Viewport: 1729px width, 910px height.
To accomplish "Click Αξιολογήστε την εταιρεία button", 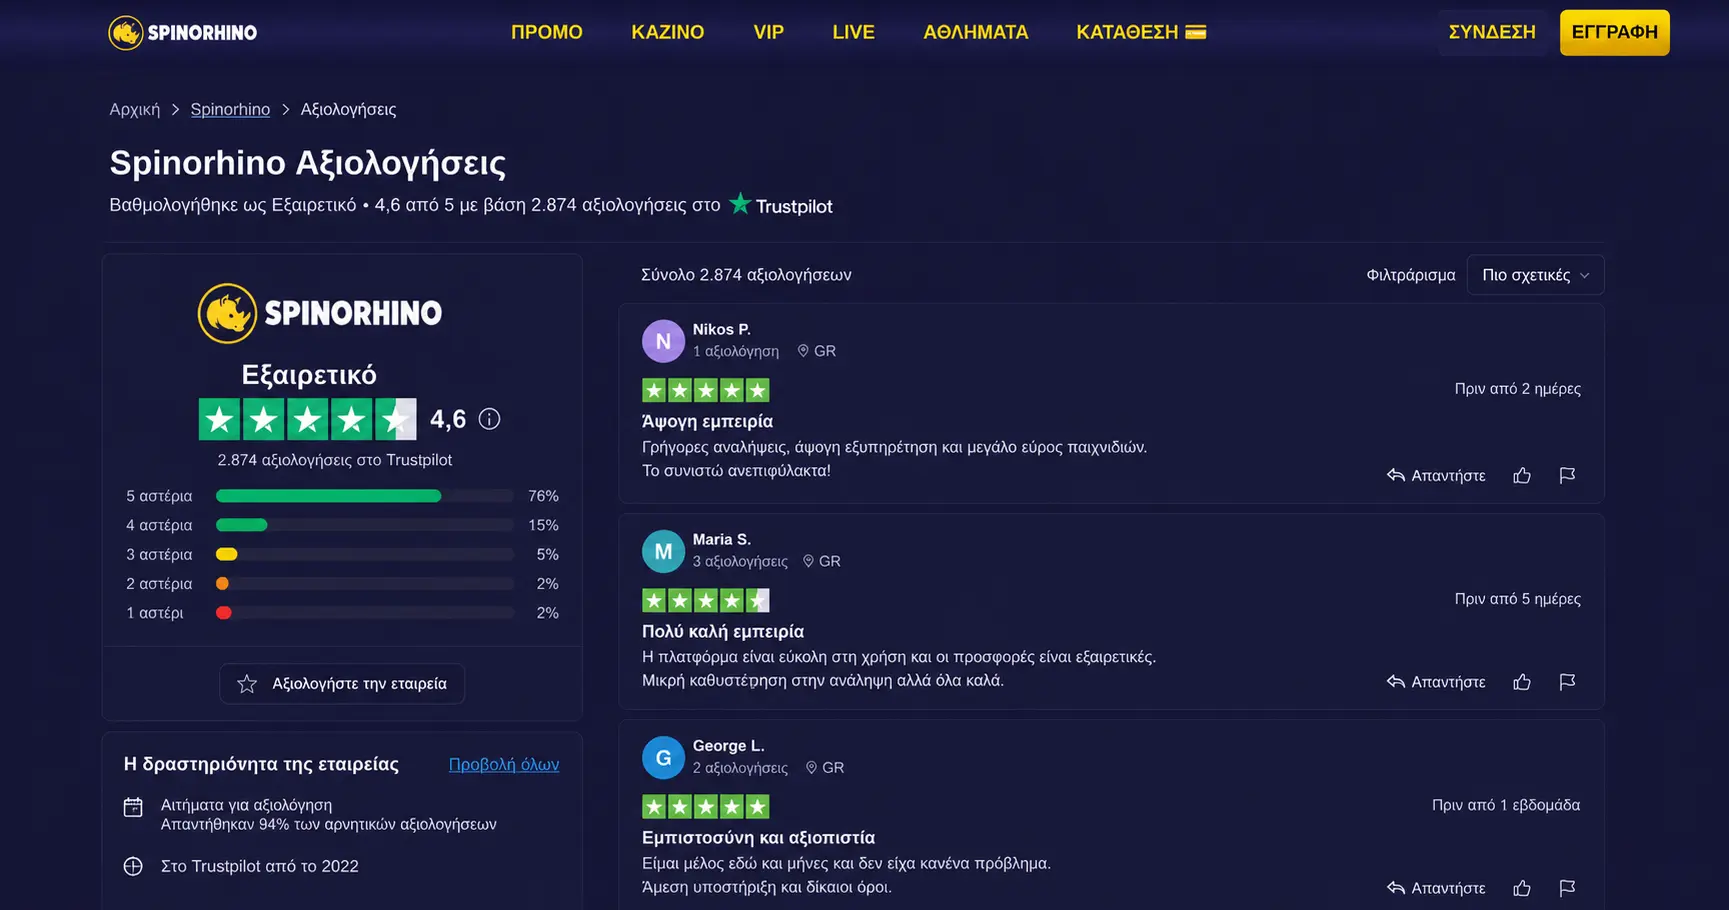I will pyautogui.click(x=342, y=684).
